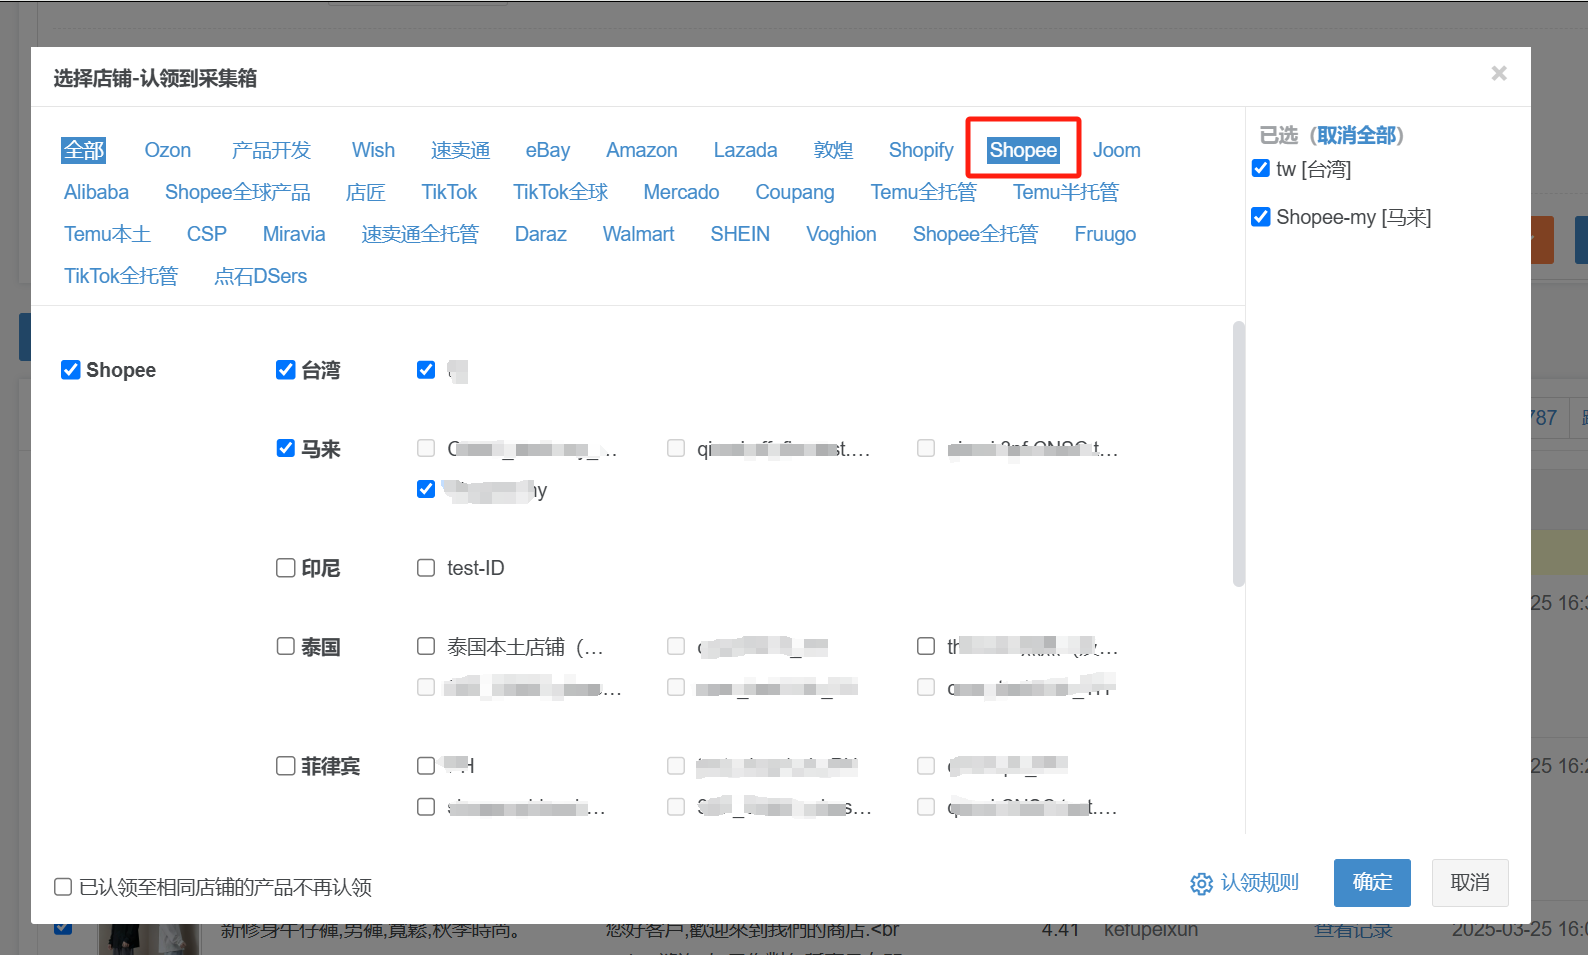1588x955 pixels.
Task: Select the Fruugo tab
Action: [1105, 234]
